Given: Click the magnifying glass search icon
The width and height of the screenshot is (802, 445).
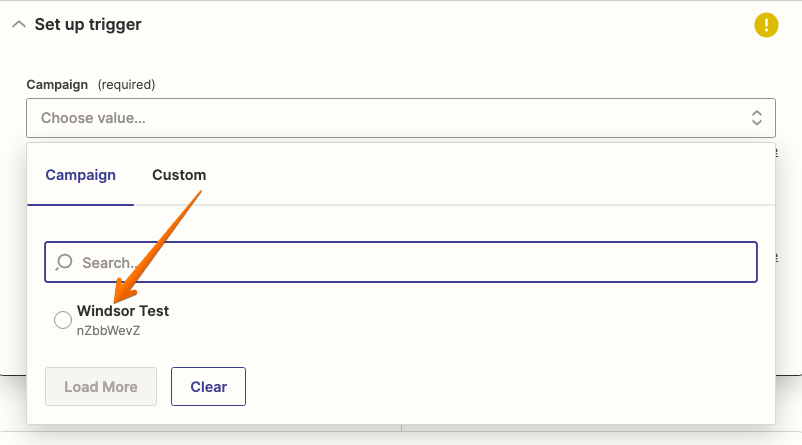Looking at the screenshot, I should 64,262.
